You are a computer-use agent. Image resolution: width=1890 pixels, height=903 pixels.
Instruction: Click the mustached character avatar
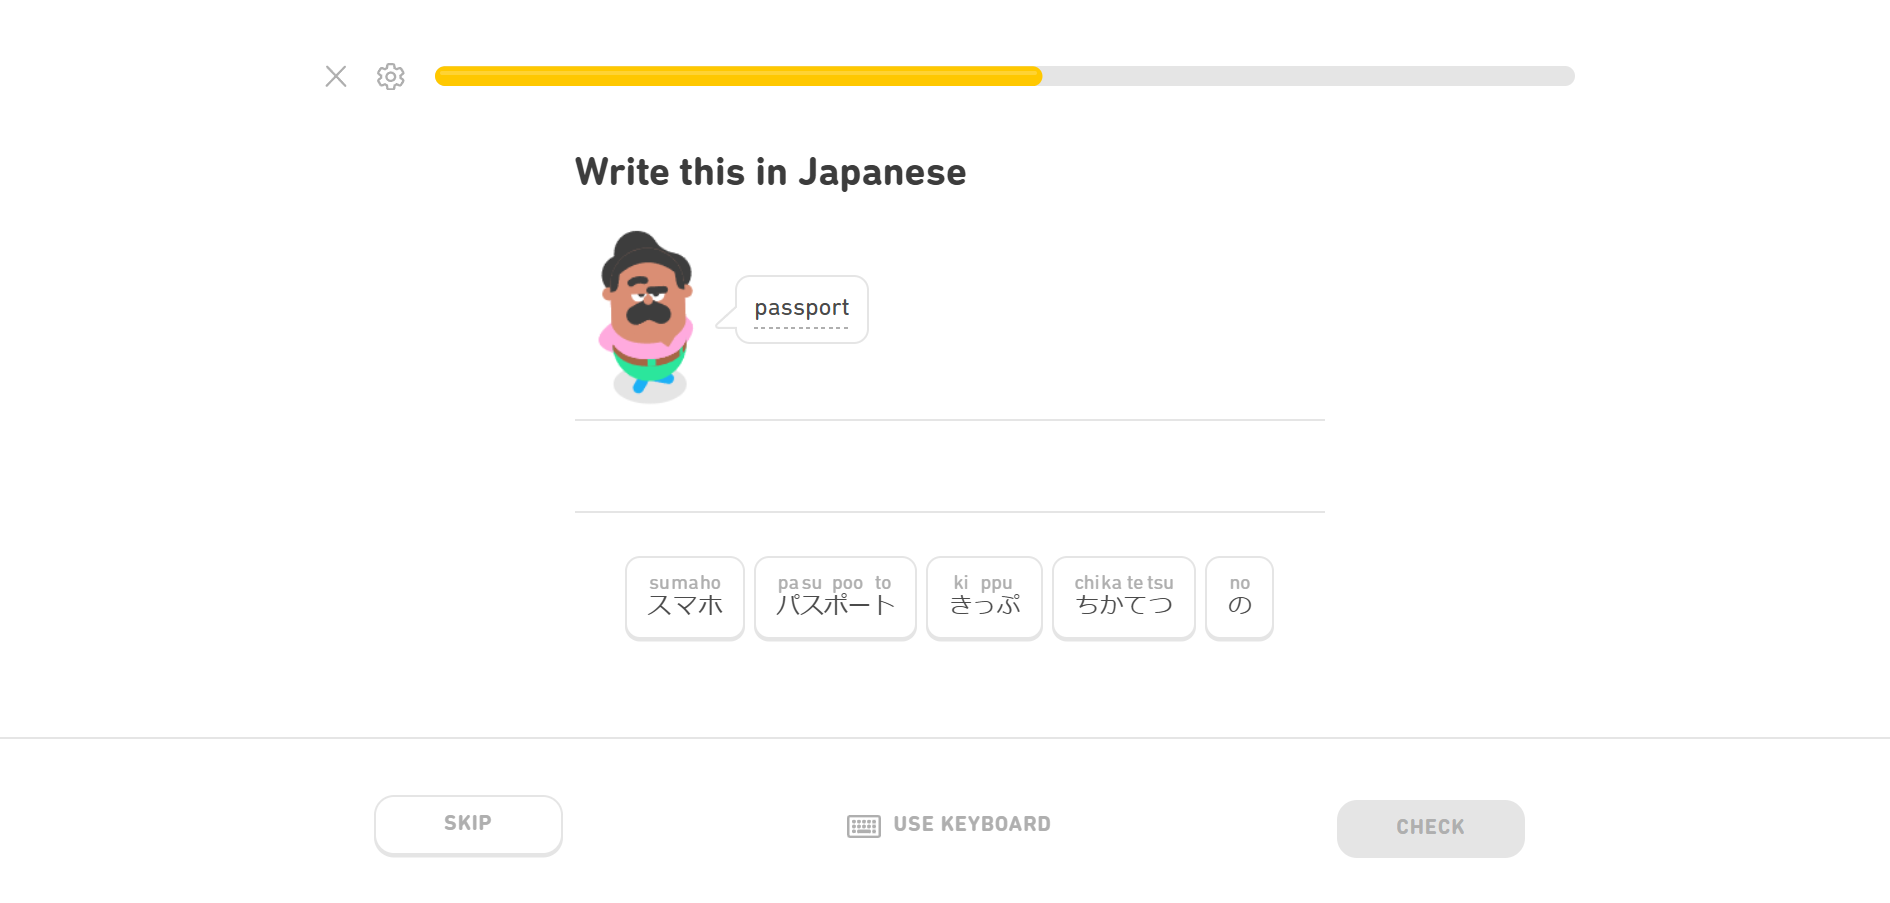[647, 316]
